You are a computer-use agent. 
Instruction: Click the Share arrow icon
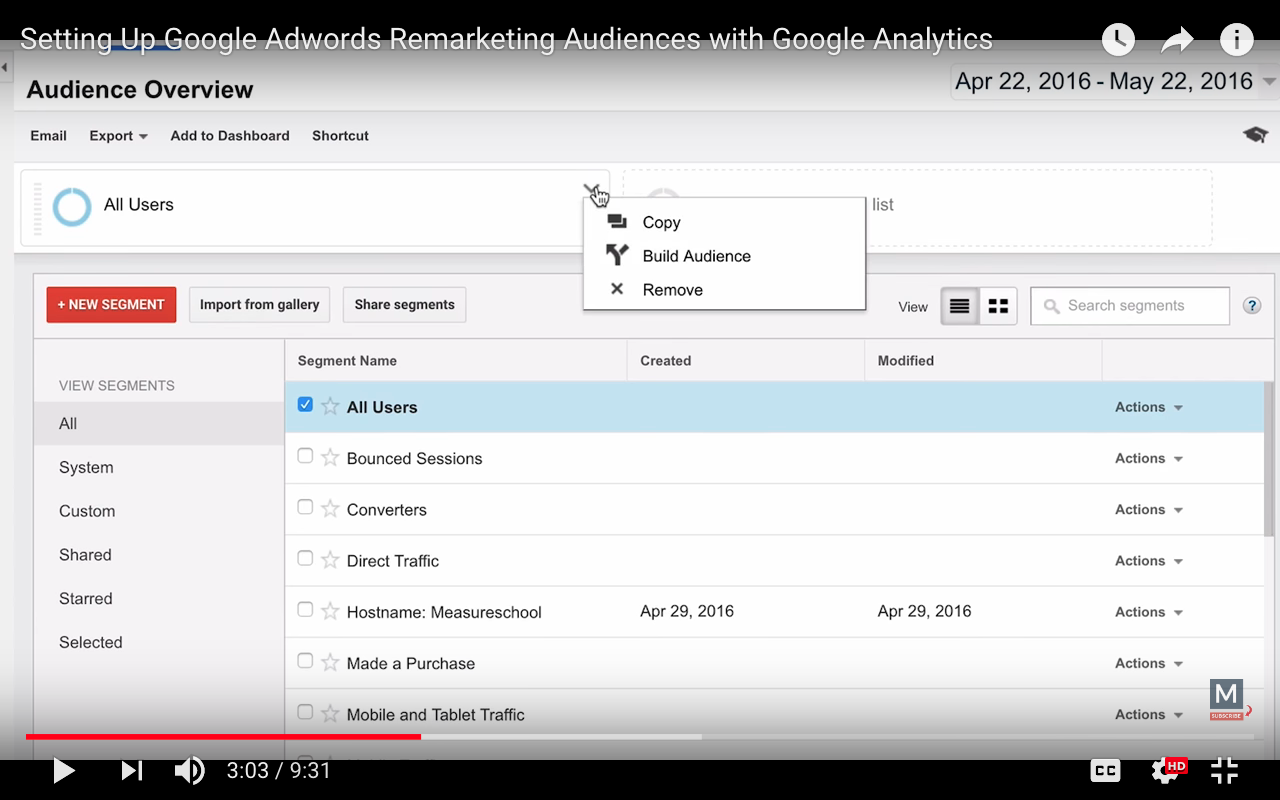pyautogui.click(x=1177, y=40)
